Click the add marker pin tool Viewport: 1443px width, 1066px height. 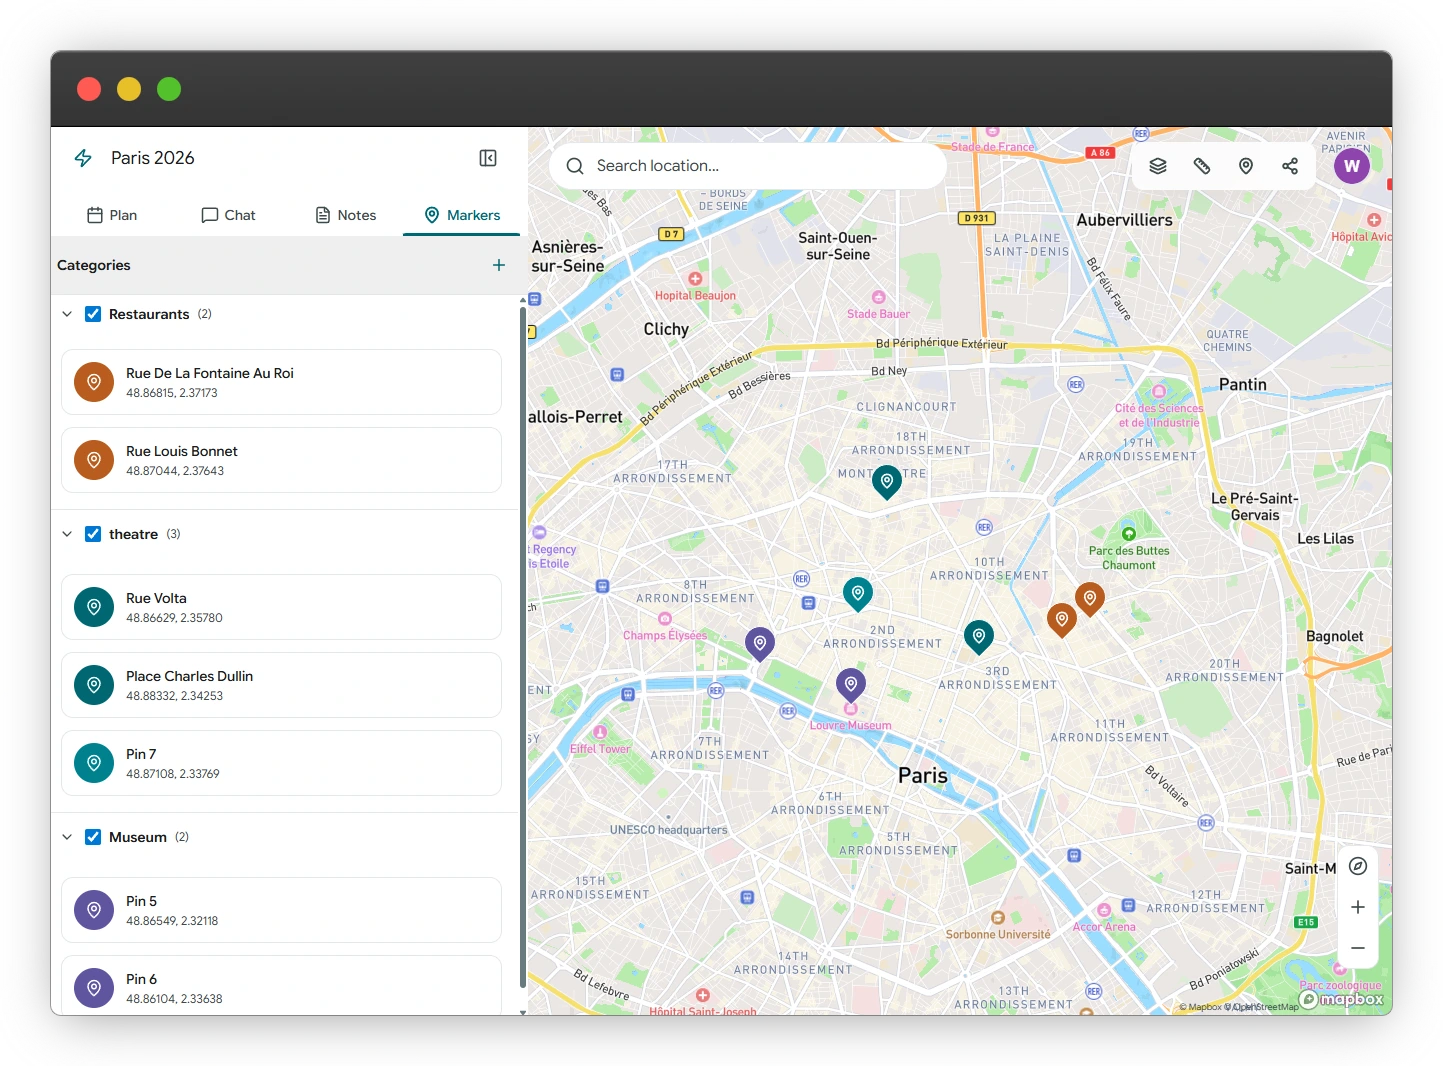pos(1246,166)
